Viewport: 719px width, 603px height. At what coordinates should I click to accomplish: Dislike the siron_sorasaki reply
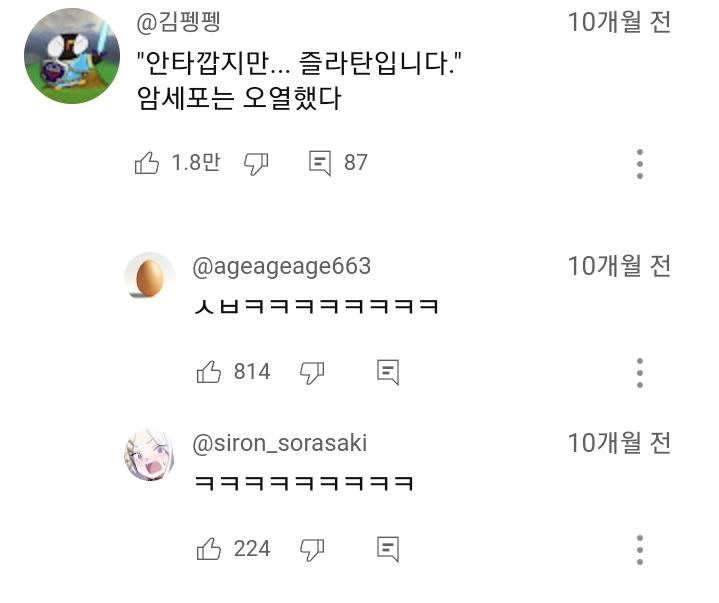coord(313,548)
